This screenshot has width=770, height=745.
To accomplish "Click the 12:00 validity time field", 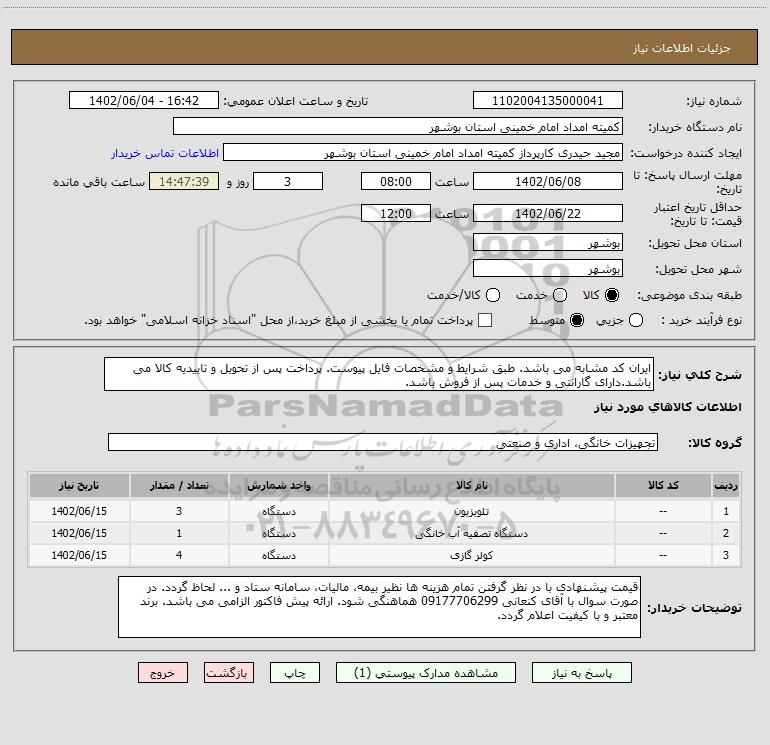I will (396, 214).
